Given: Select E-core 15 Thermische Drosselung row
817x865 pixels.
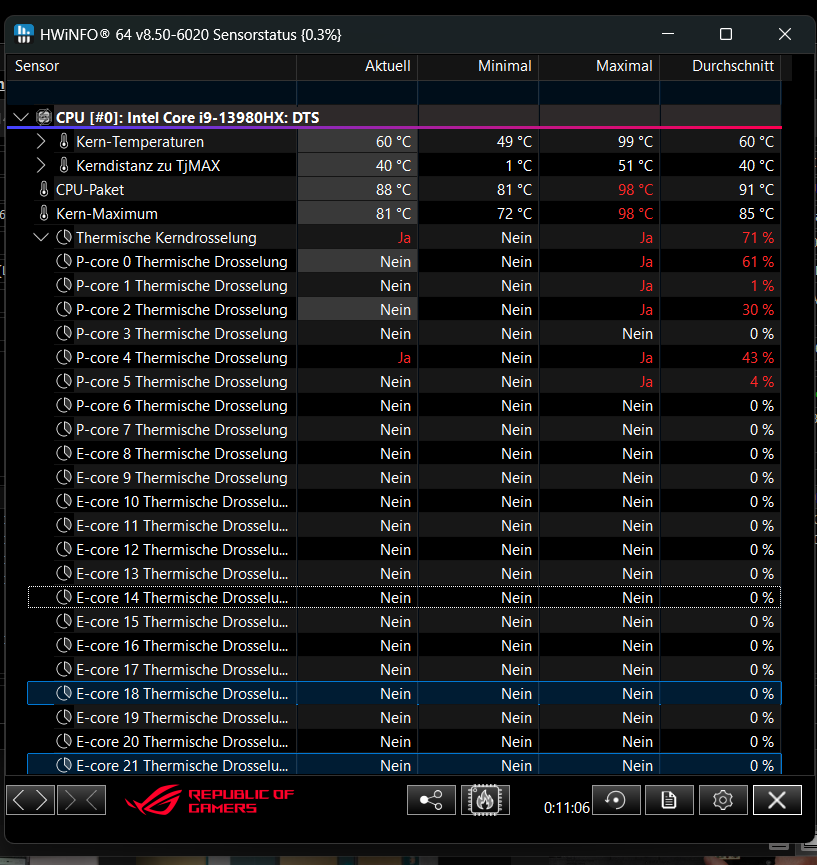Looking at the screenshot, I should tap(404, 622).
